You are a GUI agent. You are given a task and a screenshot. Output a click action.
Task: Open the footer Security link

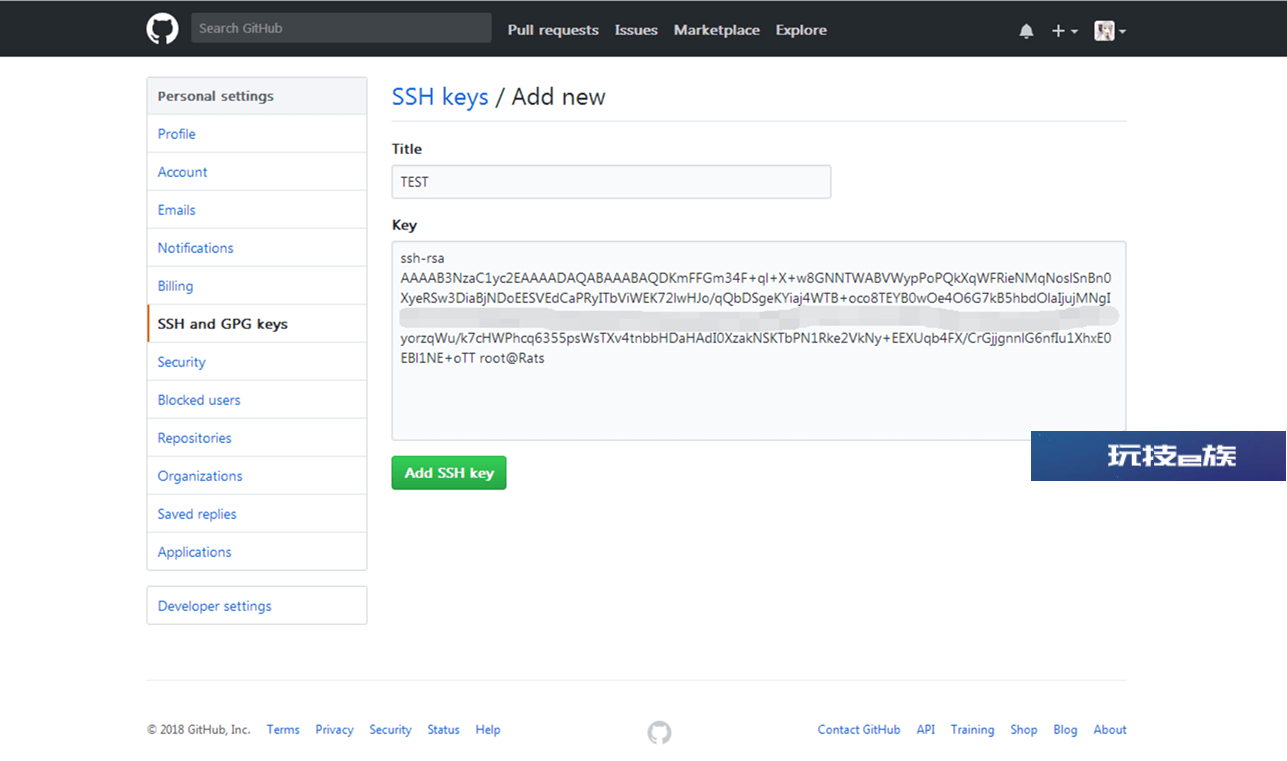pos(390,730)
